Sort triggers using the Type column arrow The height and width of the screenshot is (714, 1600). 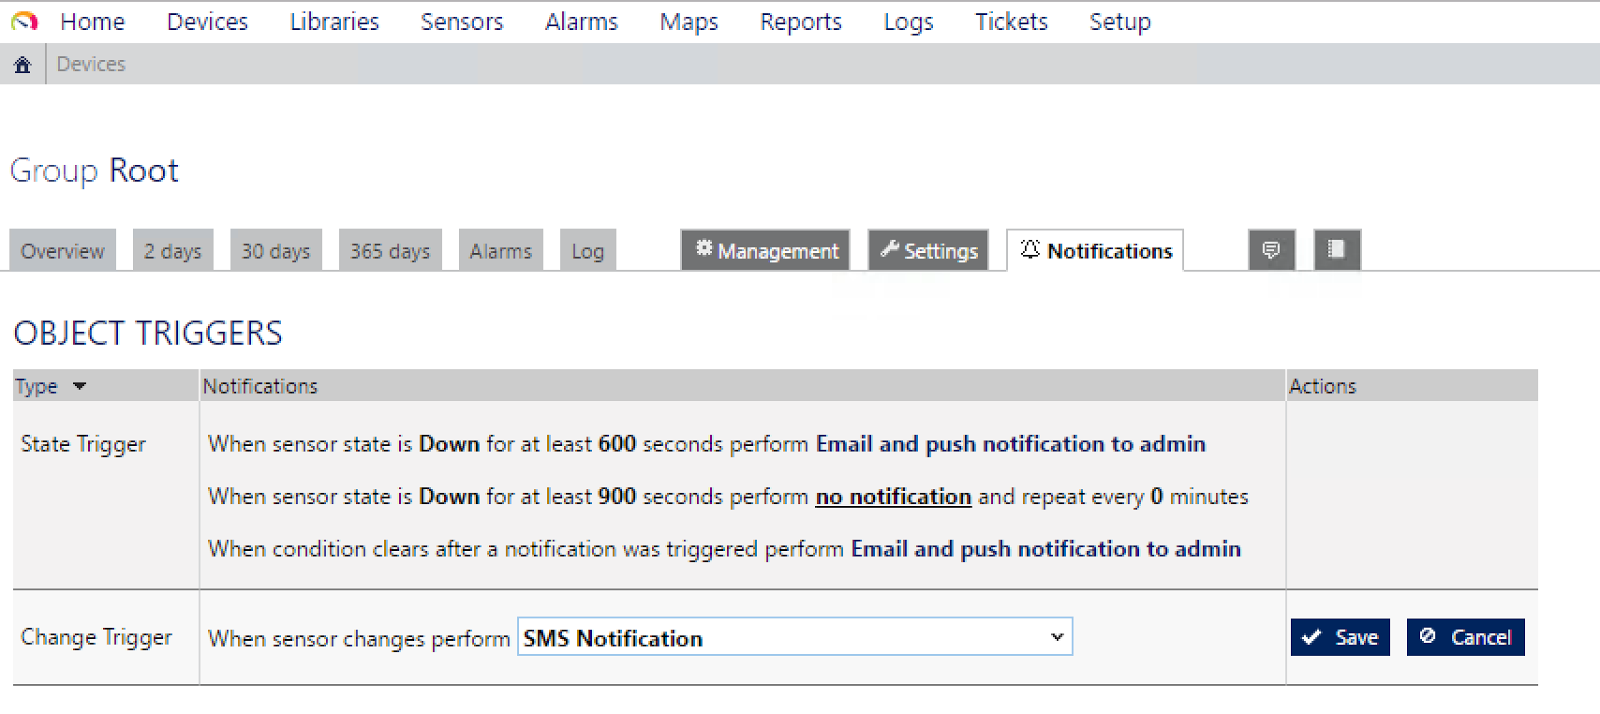coord(80,386)
